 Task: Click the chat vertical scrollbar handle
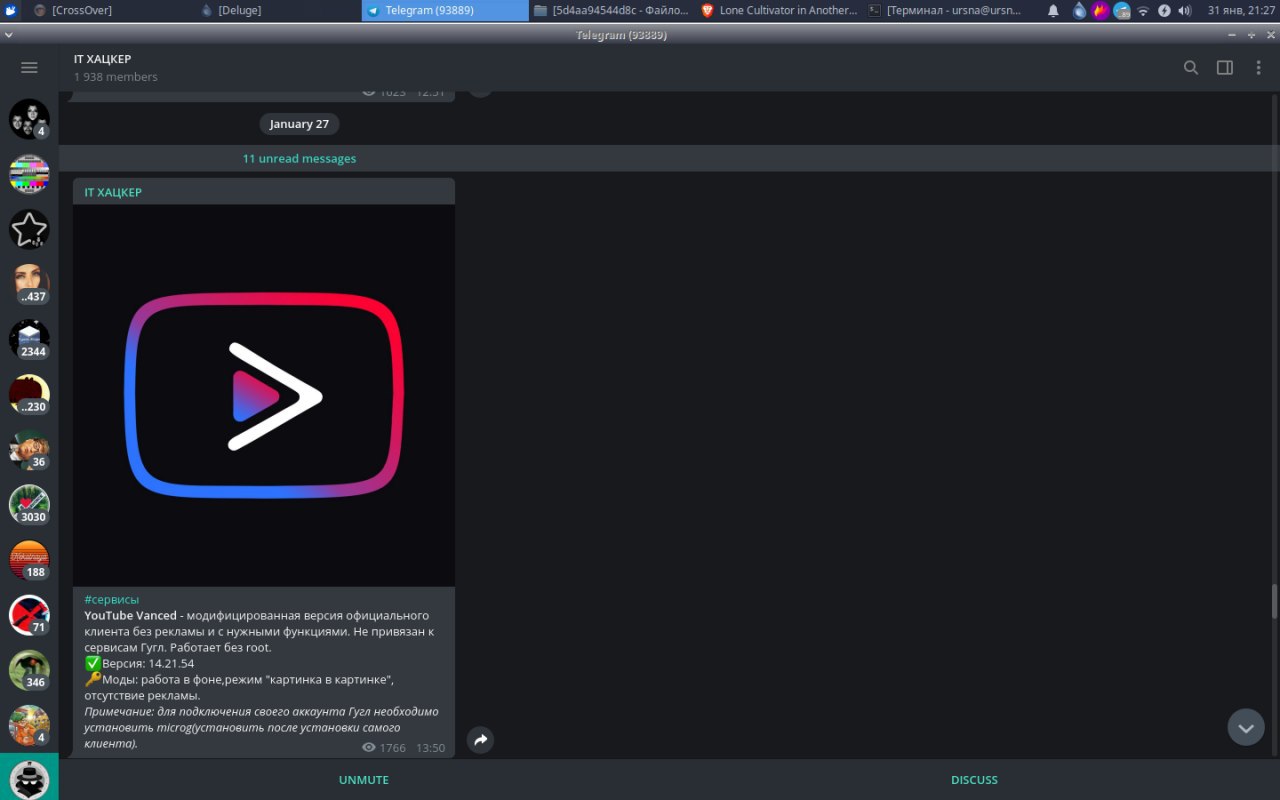pos(1274,602)
